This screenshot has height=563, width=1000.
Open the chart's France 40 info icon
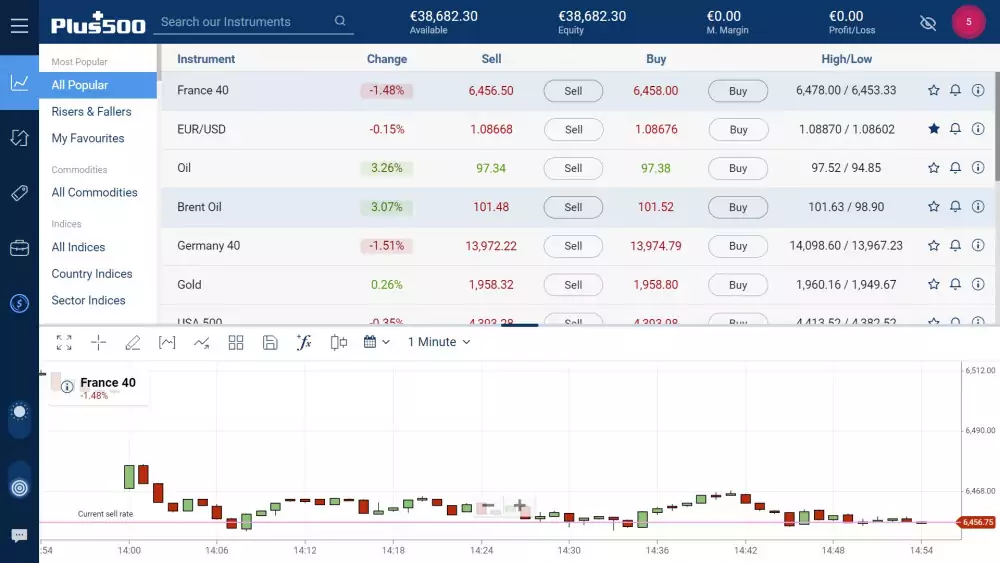(x=67, y=386)
